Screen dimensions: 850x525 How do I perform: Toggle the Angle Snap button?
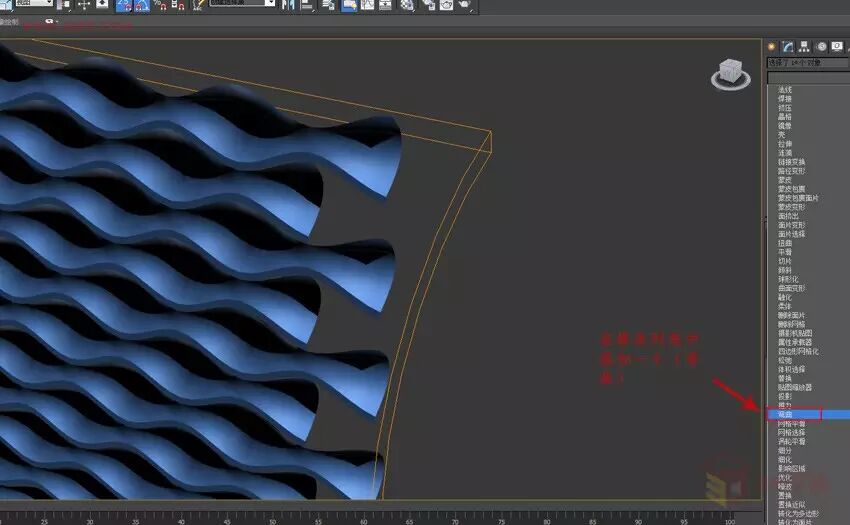[x=143, y=5]
